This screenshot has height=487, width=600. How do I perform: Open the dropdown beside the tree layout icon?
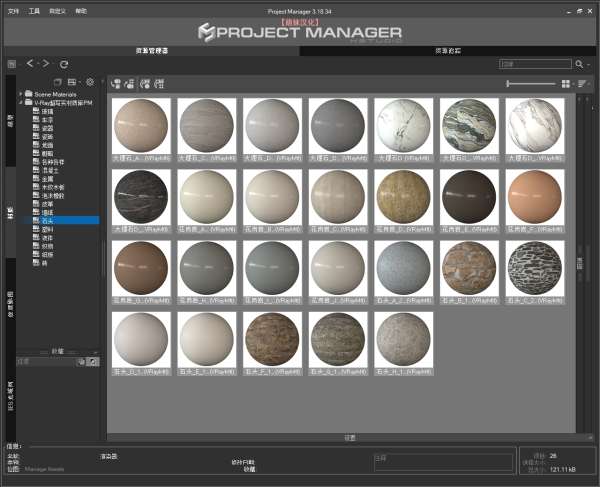[78, 82]
